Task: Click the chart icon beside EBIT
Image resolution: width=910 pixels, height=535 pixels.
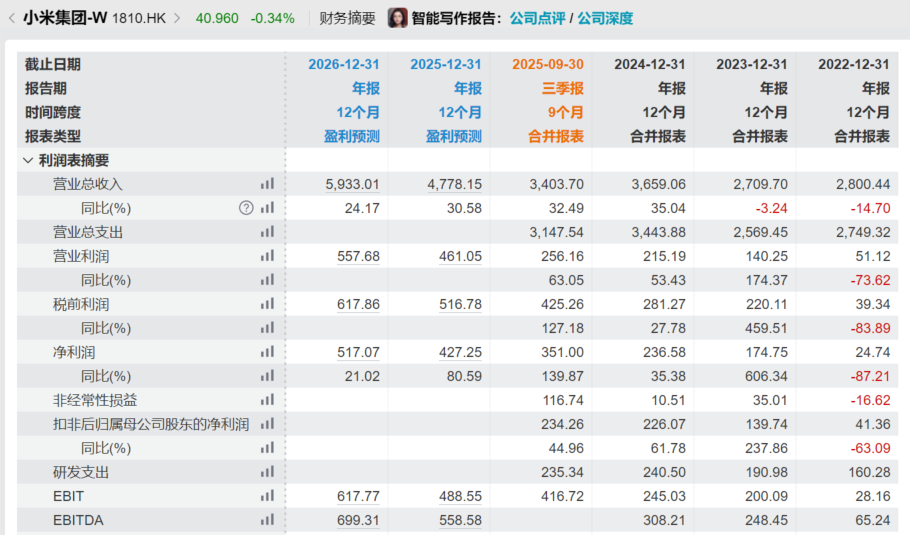Action: point(267,496)
